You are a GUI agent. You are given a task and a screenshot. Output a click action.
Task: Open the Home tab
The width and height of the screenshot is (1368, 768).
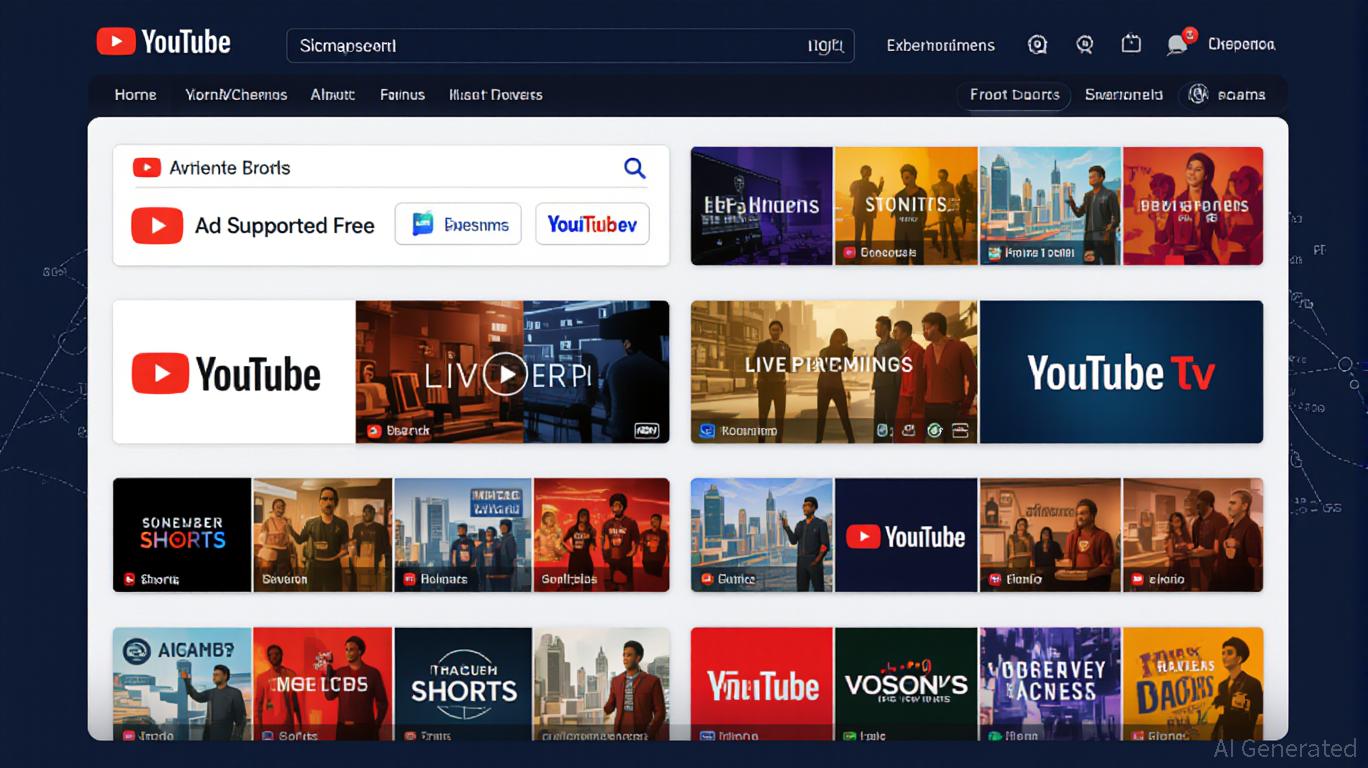pyautogui.click(x=135, y=95)
